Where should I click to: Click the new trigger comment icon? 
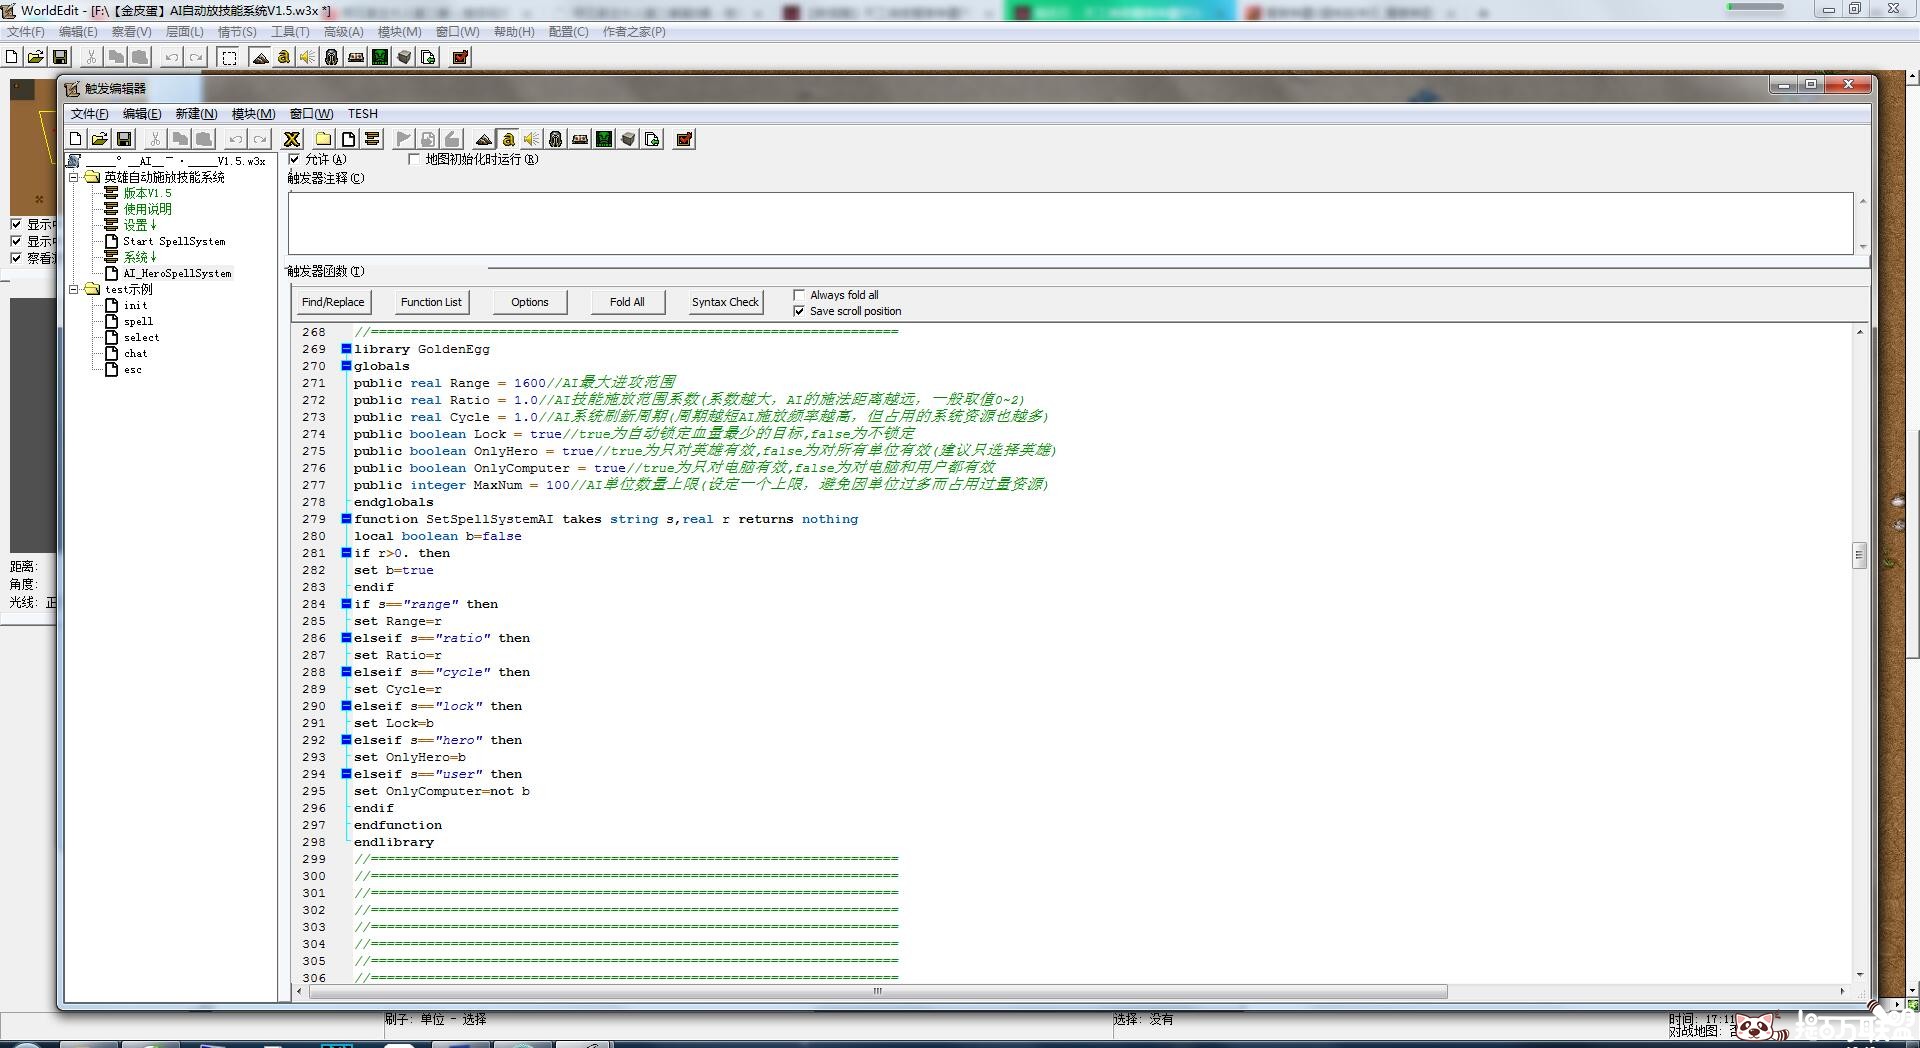[x=372, y=139]
